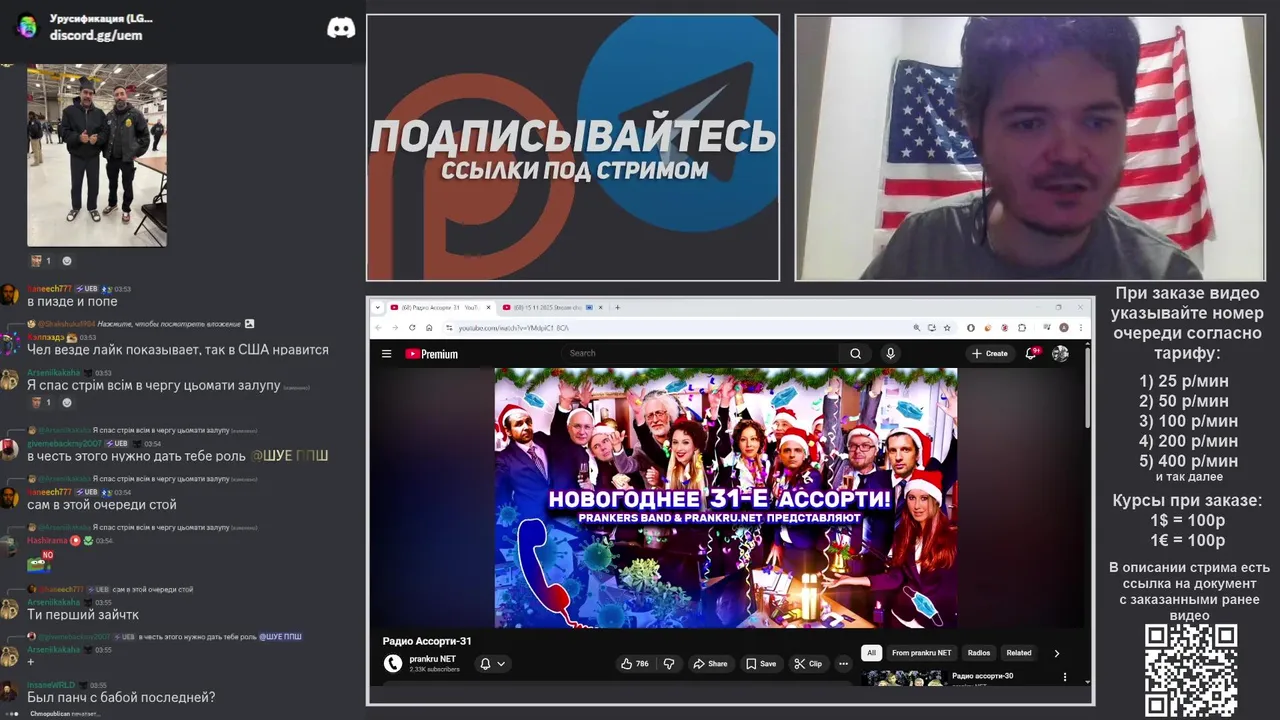Select the Radios filter chip
The height and width of the screenshot is (720, 1280).
(979, 653)
